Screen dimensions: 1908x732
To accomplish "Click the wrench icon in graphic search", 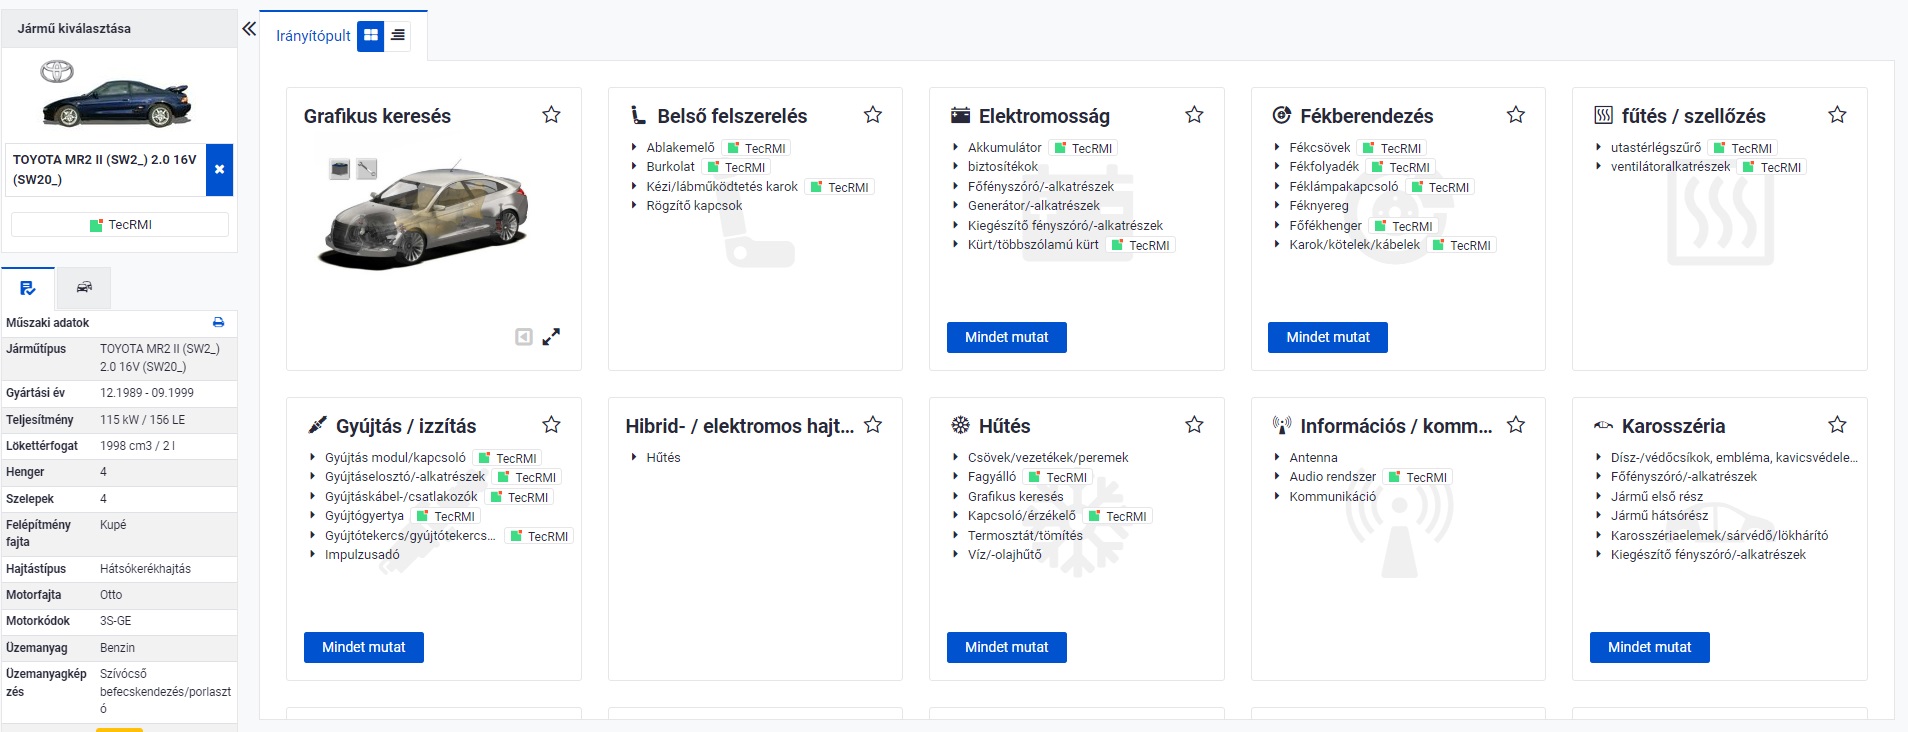I will pos(367,169).
